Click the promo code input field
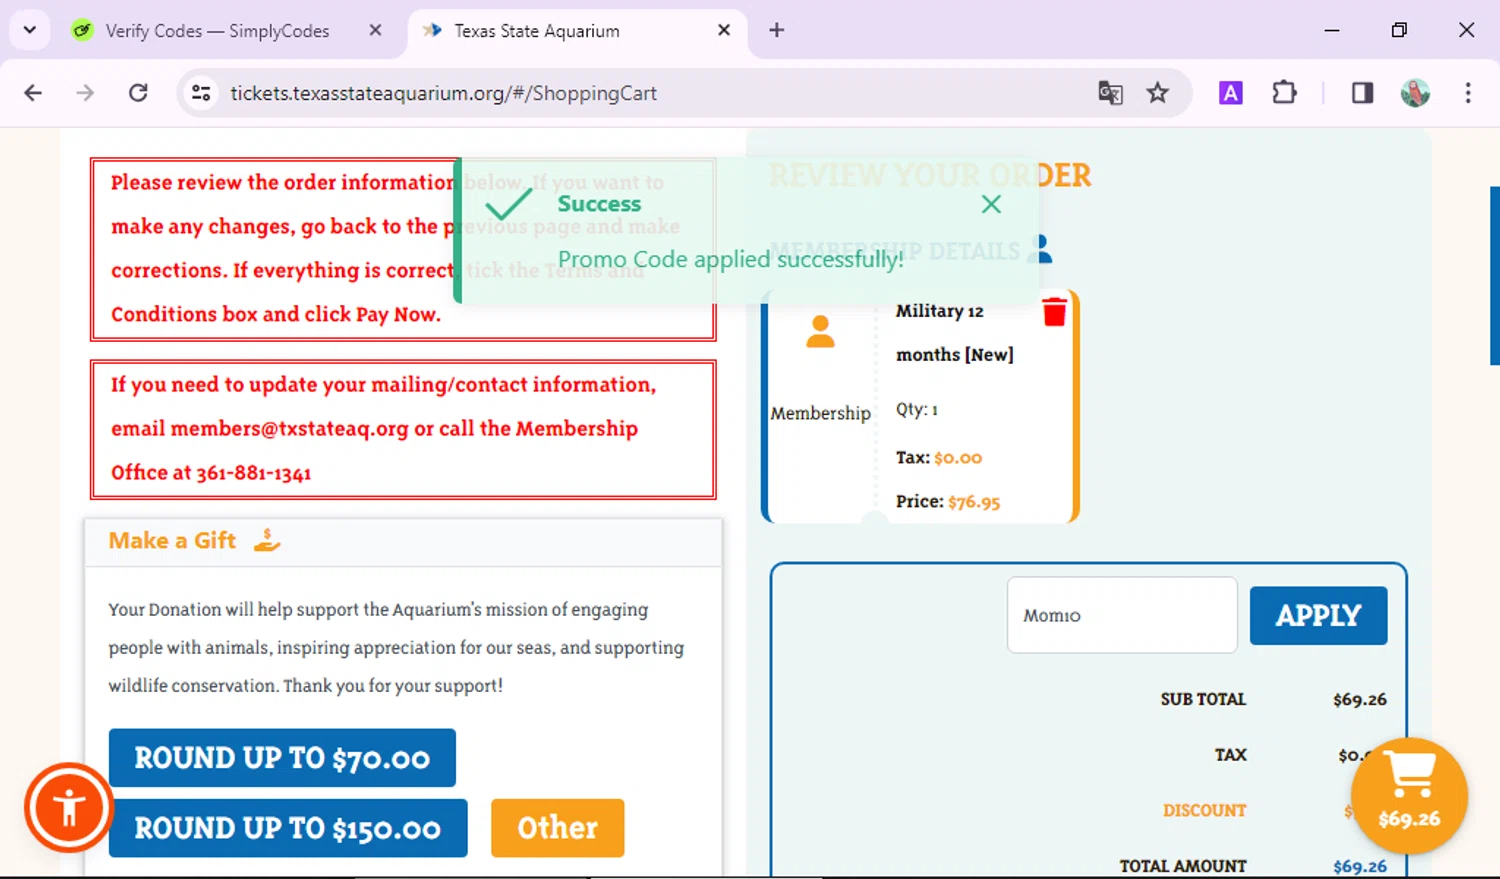The height and width of the screenshot is (879, 1500). (1122, 615)
